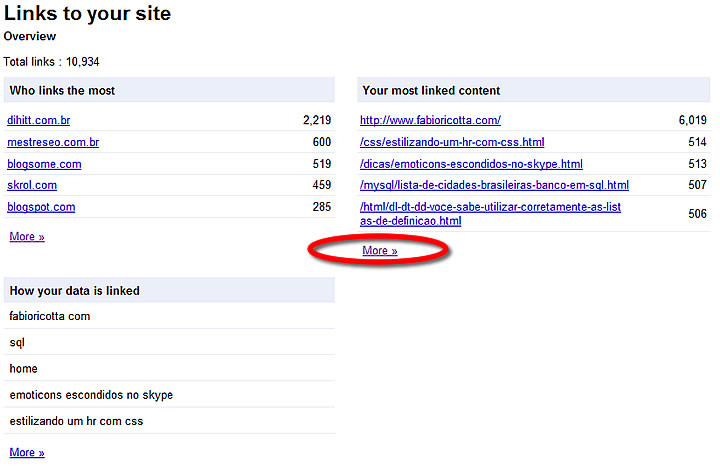The image size is (720, 467).
Task: Select 'emoticons escondidos no skype' anchor text
Action: tap(91, 395)
